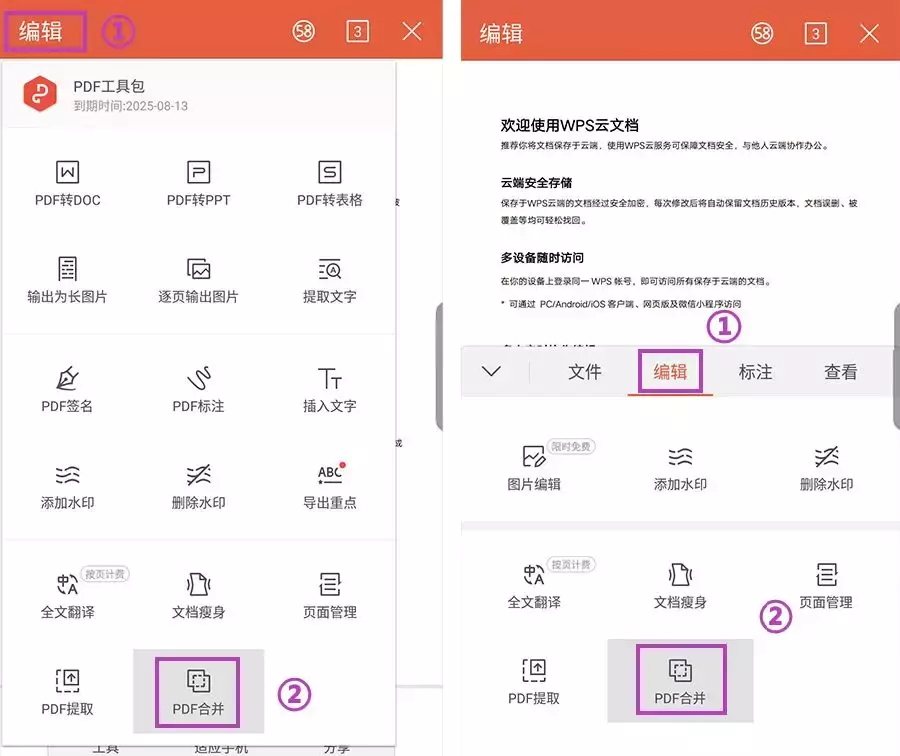This screenshot has width=900, height=756.
Task: Close the document in right header
Action: click(x=869, y=33)
